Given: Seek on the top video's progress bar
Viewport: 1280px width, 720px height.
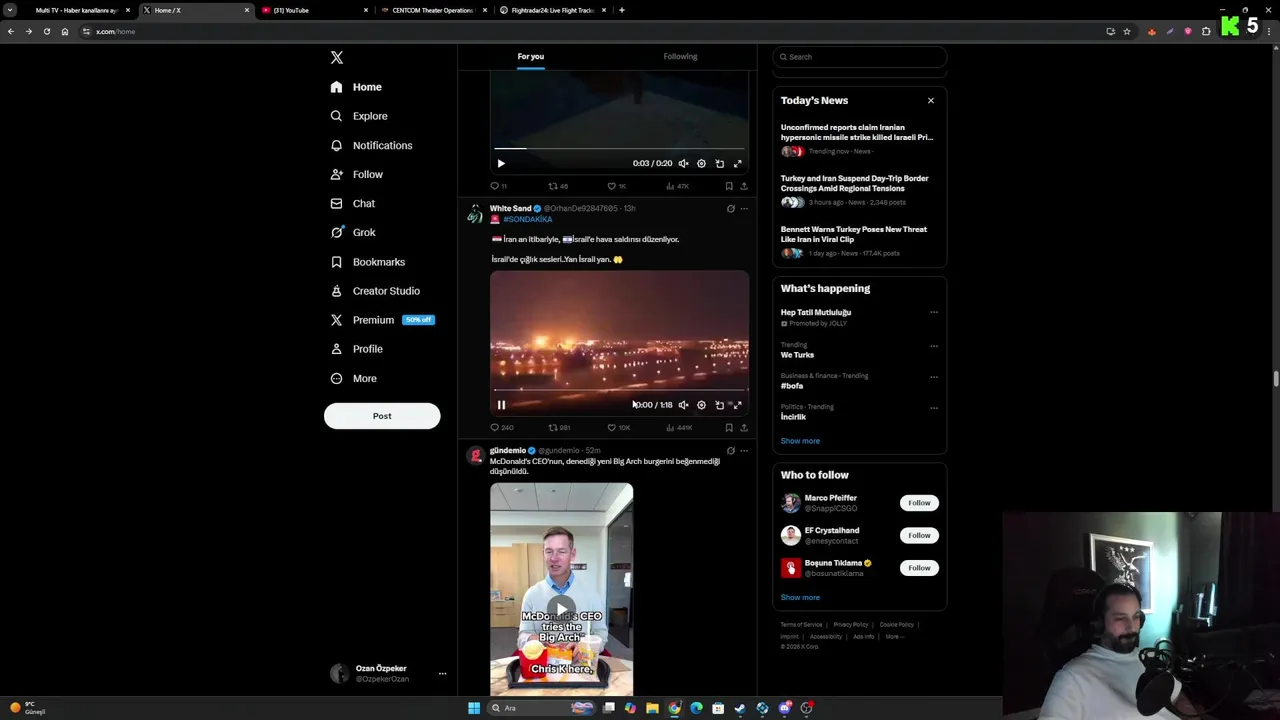Looking at the screenshot, I should pyautogui.click(x=619, y=148).
